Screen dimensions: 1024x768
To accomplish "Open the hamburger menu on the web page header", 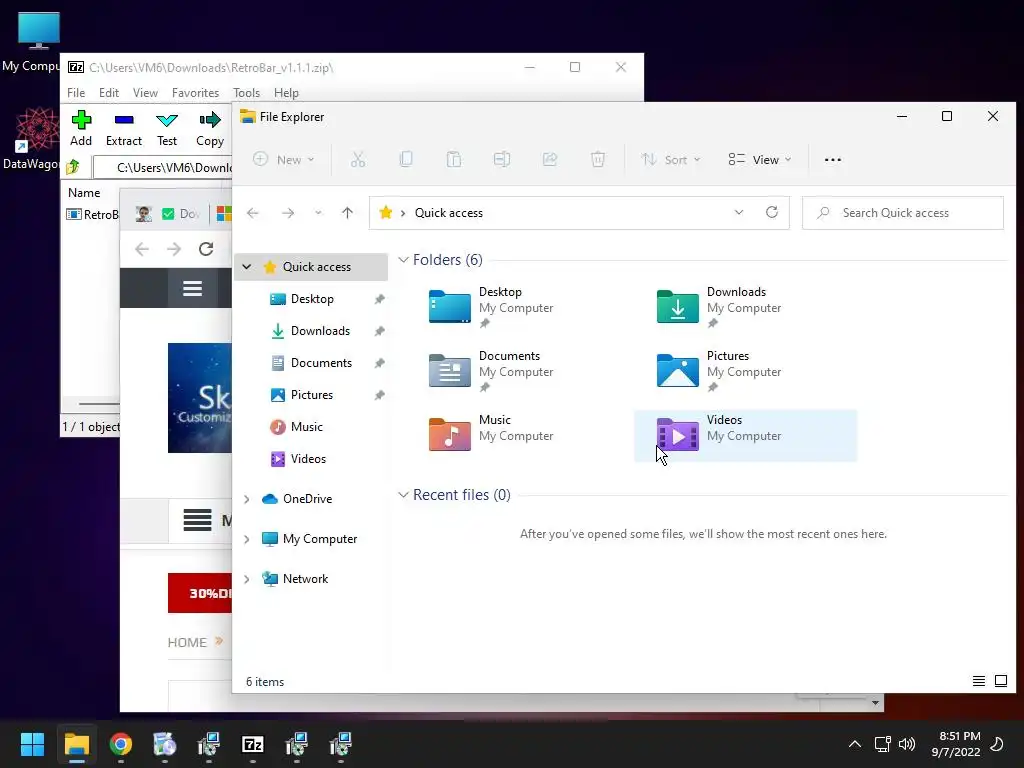I will coord(192,288).
